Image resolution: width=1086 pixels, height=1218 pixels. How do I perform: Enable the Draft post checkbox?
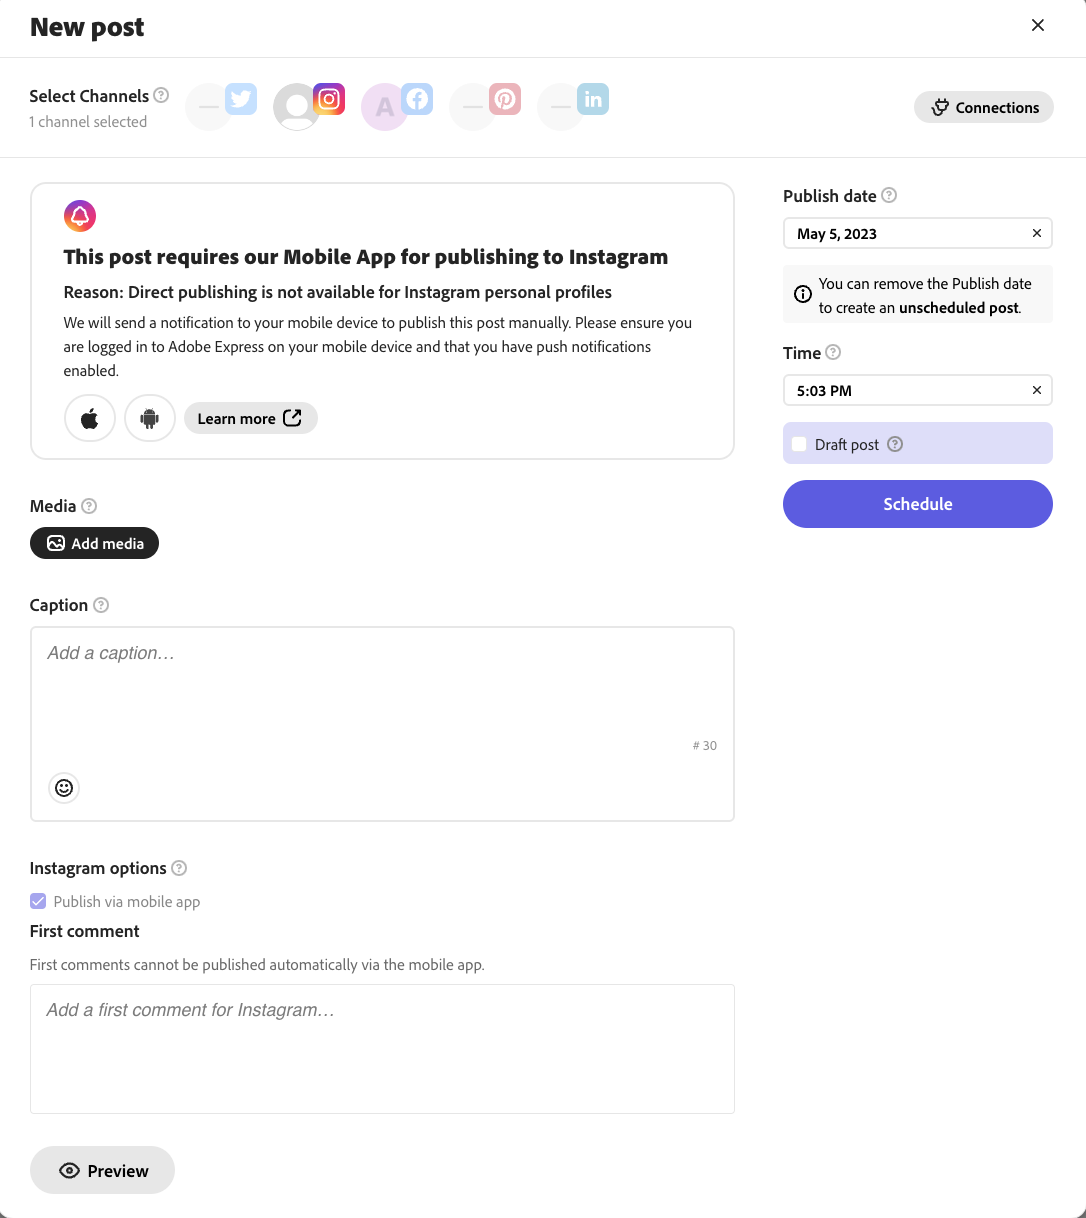tap(799, 444)
